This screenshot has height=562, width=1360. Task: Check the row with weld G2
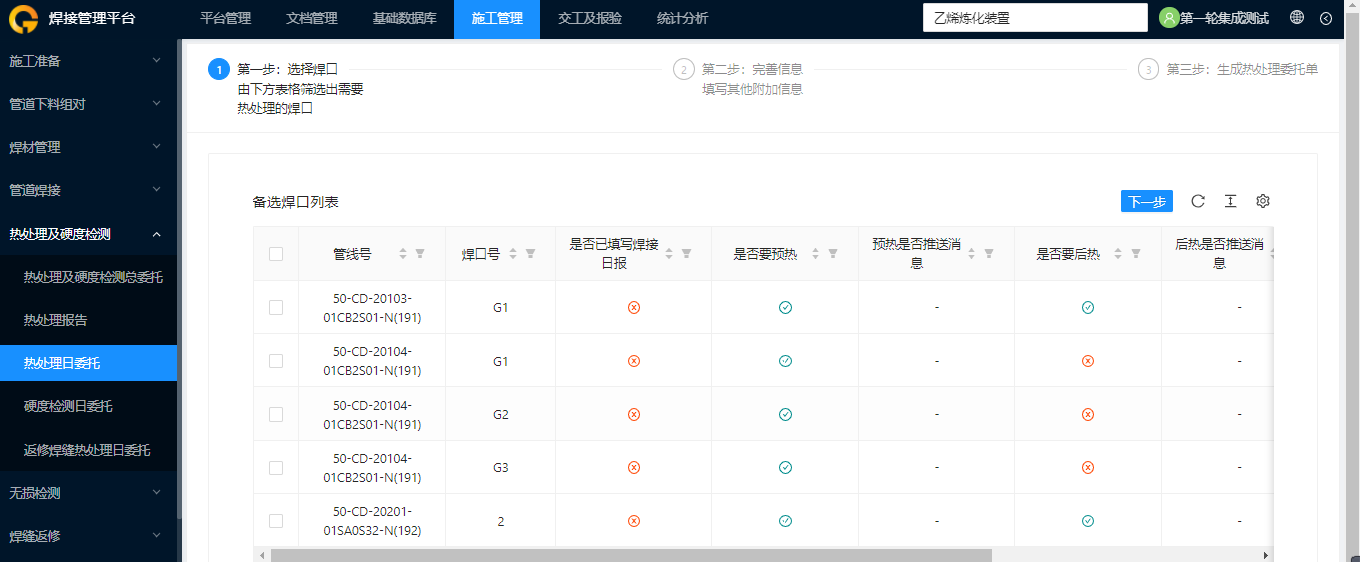coord(276,414)
